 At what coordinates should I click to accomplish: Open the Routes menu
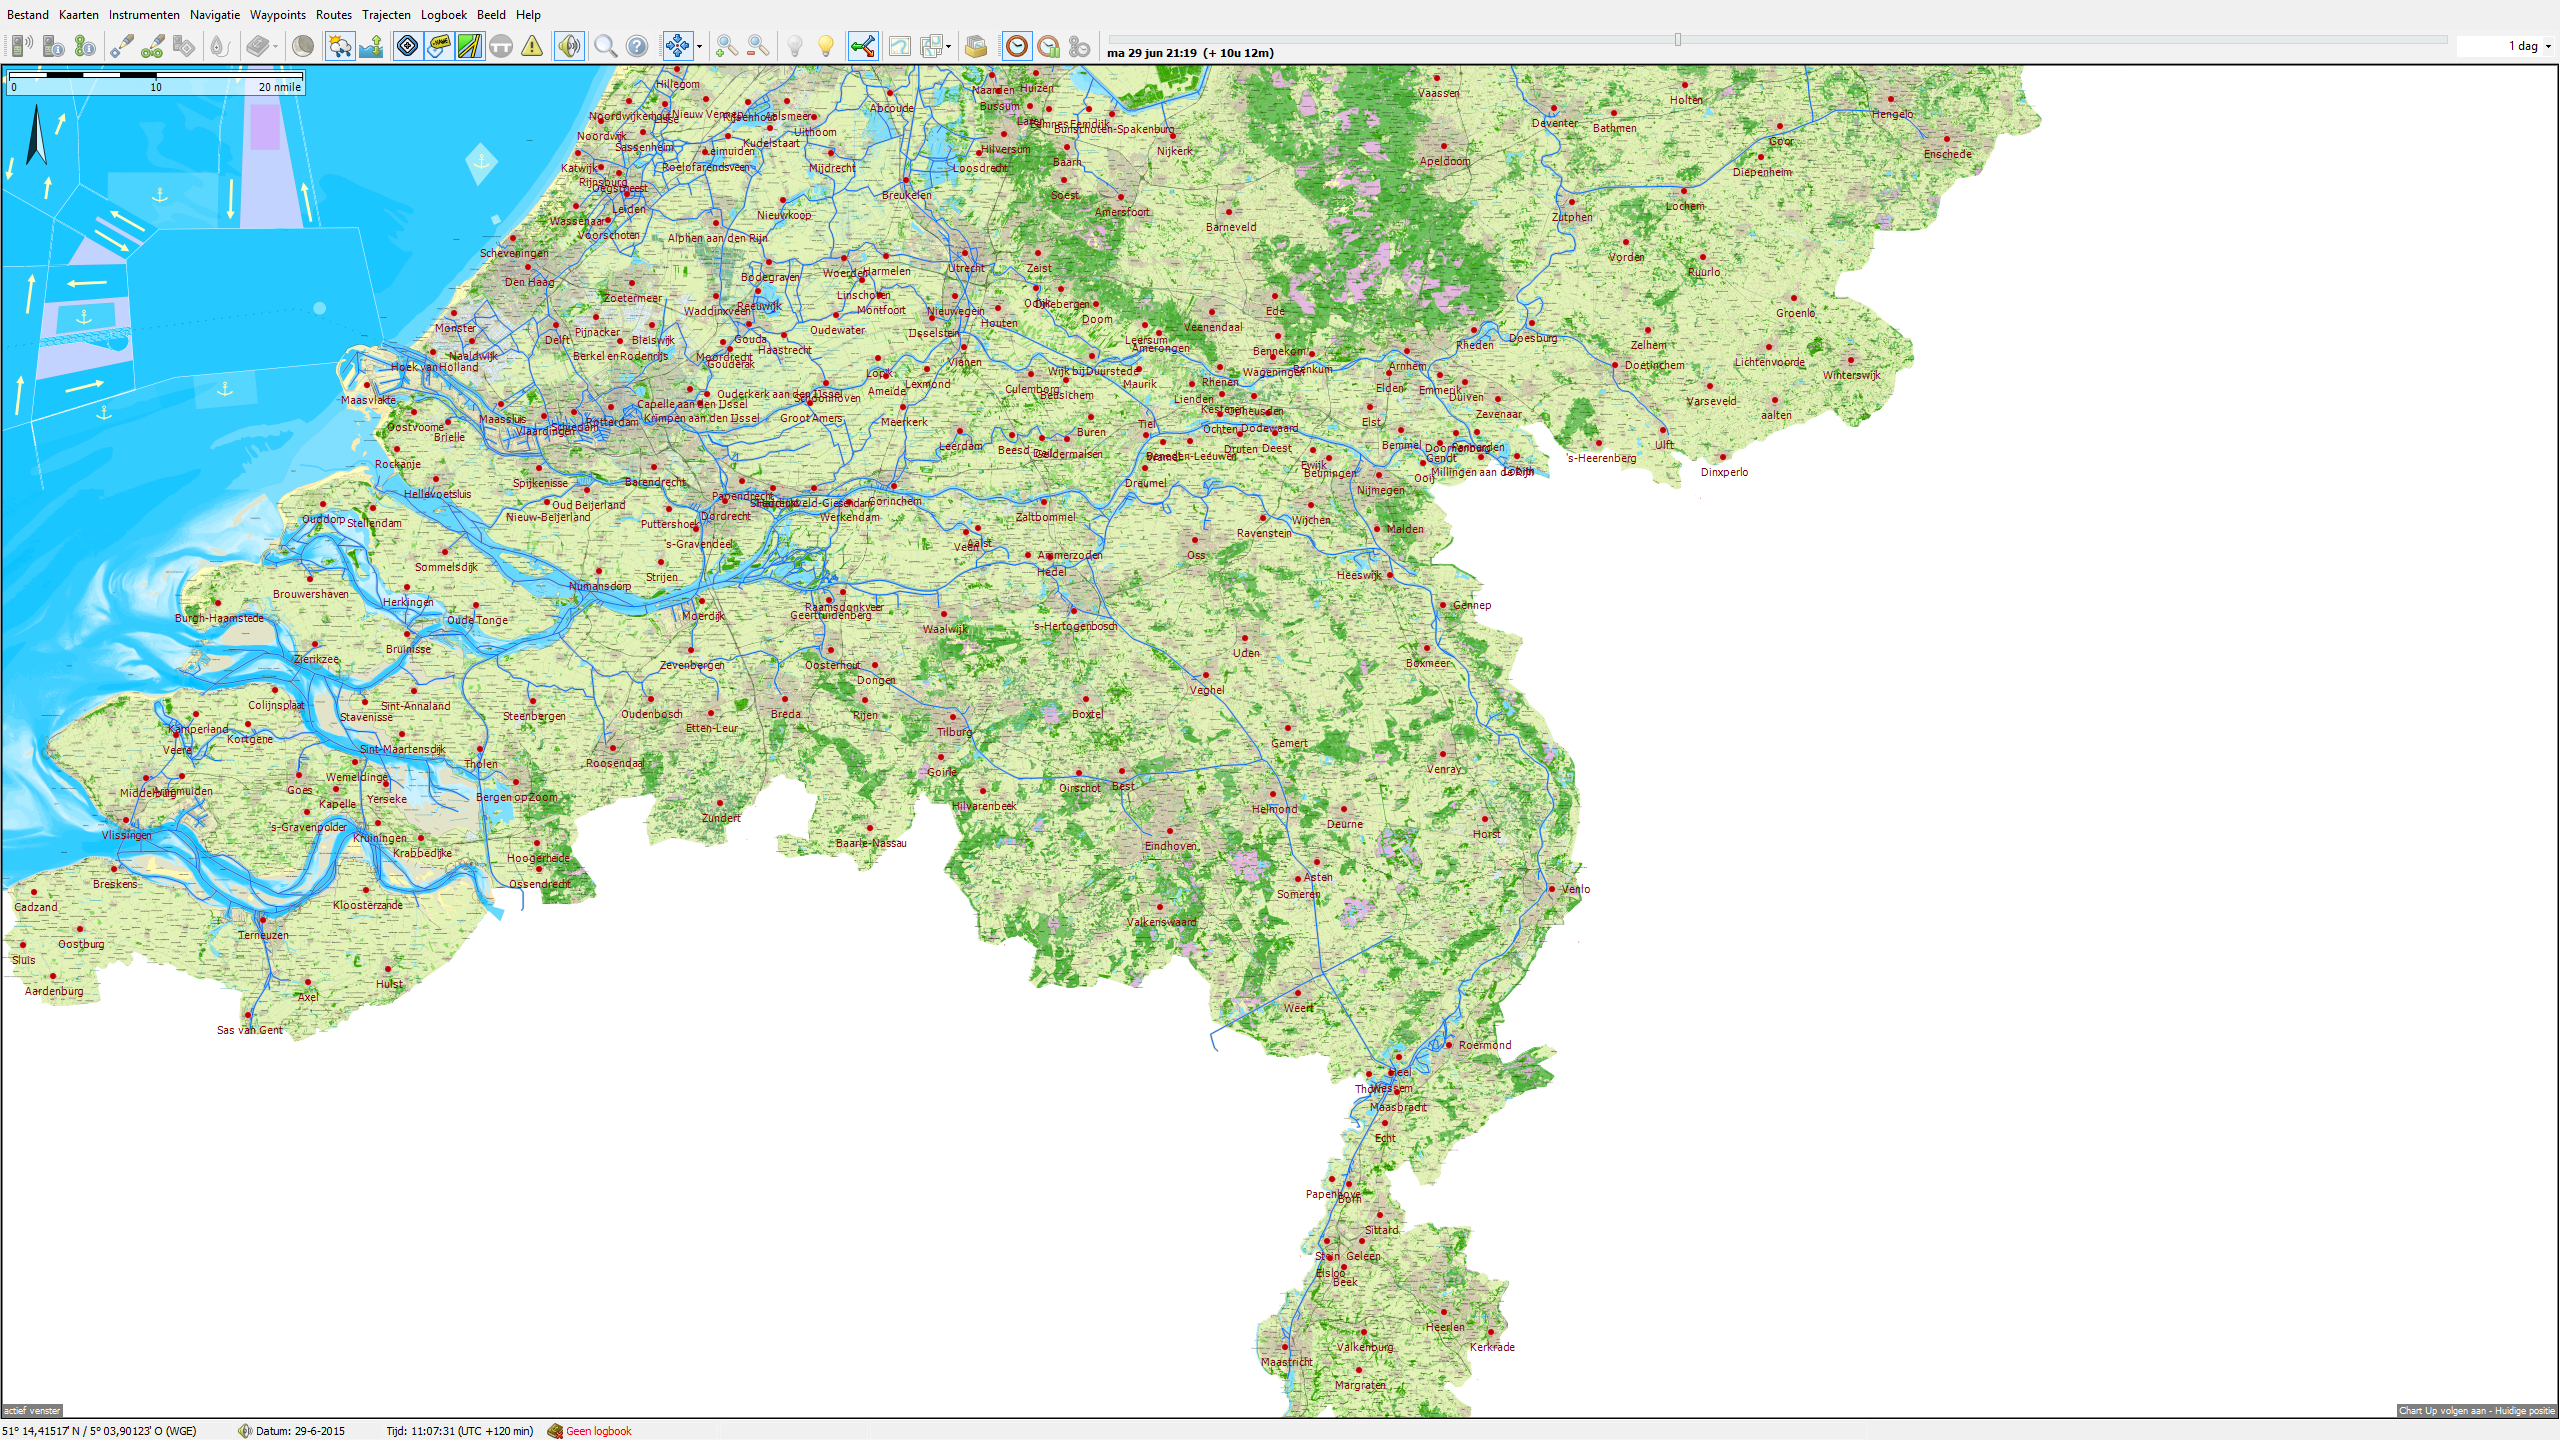tap(334, 15)
